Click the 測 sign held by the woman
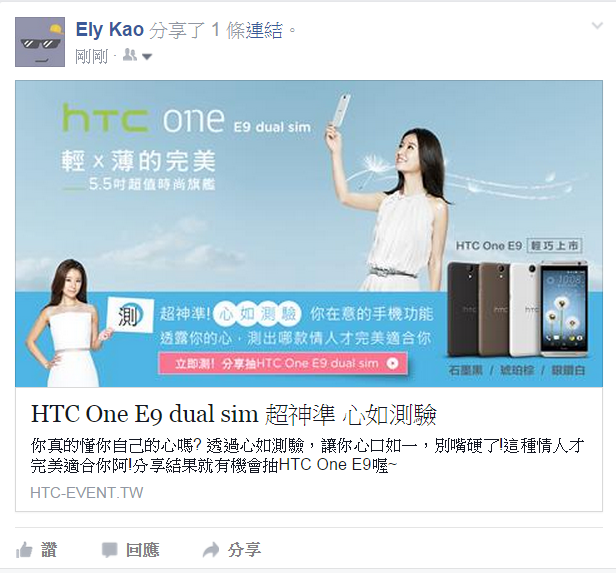This screenshot has height=573, width=616. [x=130, y=315]
